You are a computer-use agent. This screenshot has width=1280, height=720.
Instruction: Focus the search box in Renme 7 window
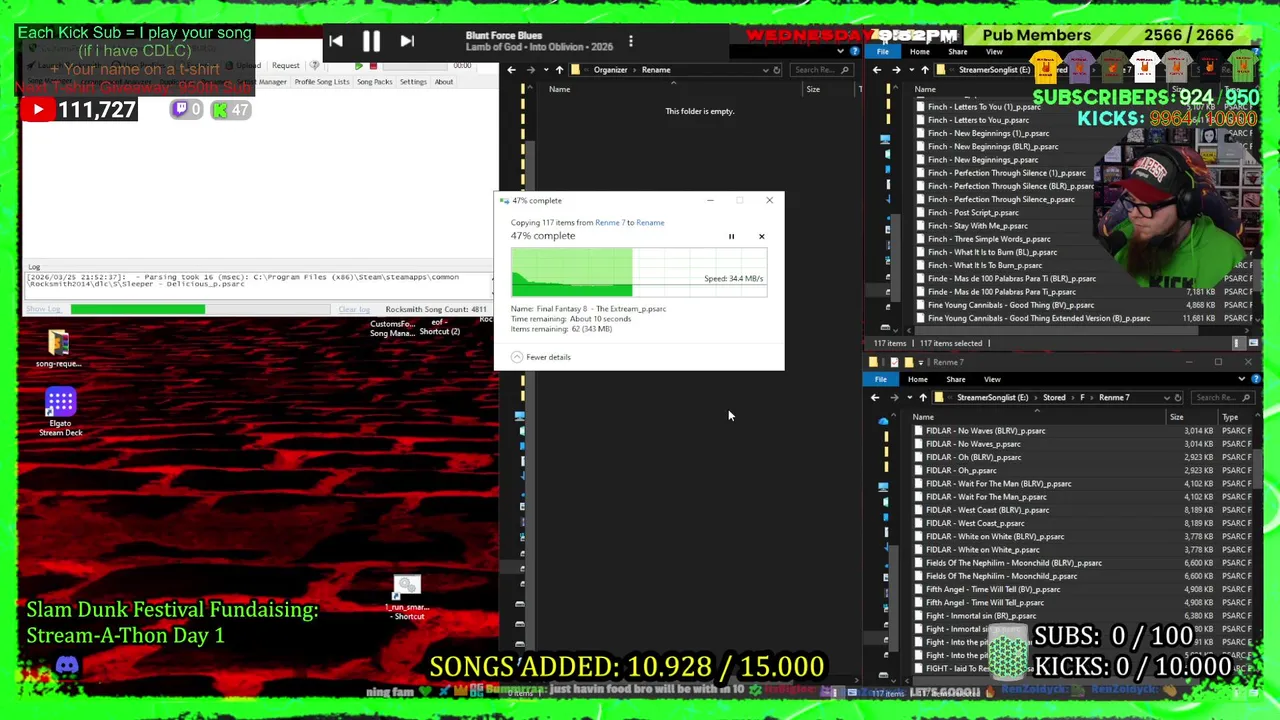(1222, 398)
